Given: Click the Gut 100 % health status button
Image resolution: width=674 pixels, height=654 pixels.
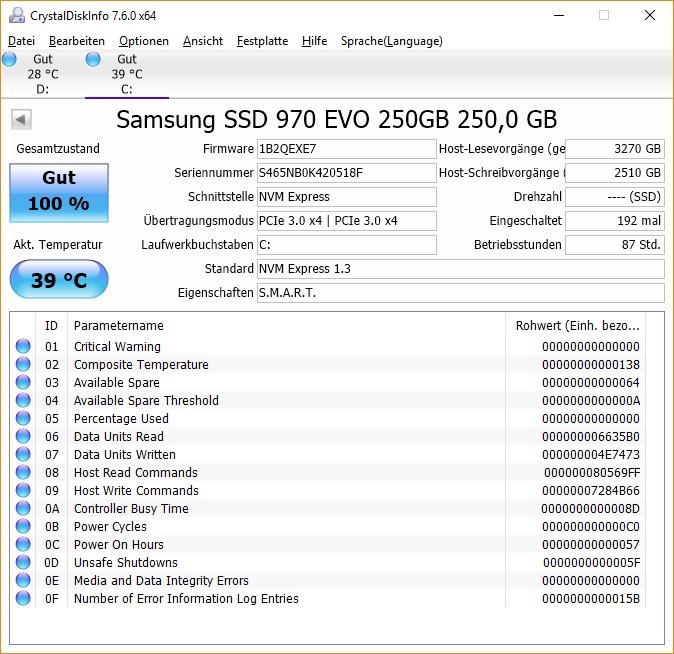Looking at the screenshot, I should [59, 193].
